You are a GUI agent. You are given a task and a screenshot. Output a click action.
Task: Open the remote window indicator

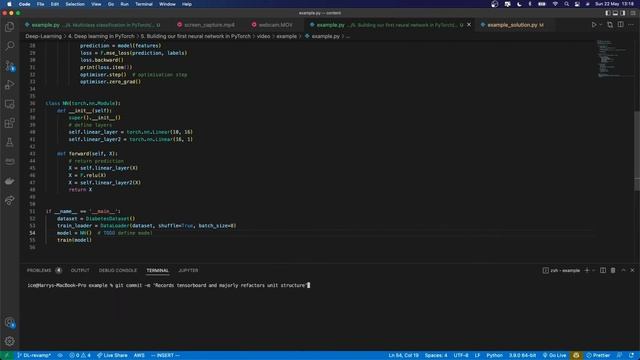coord(7,356)
